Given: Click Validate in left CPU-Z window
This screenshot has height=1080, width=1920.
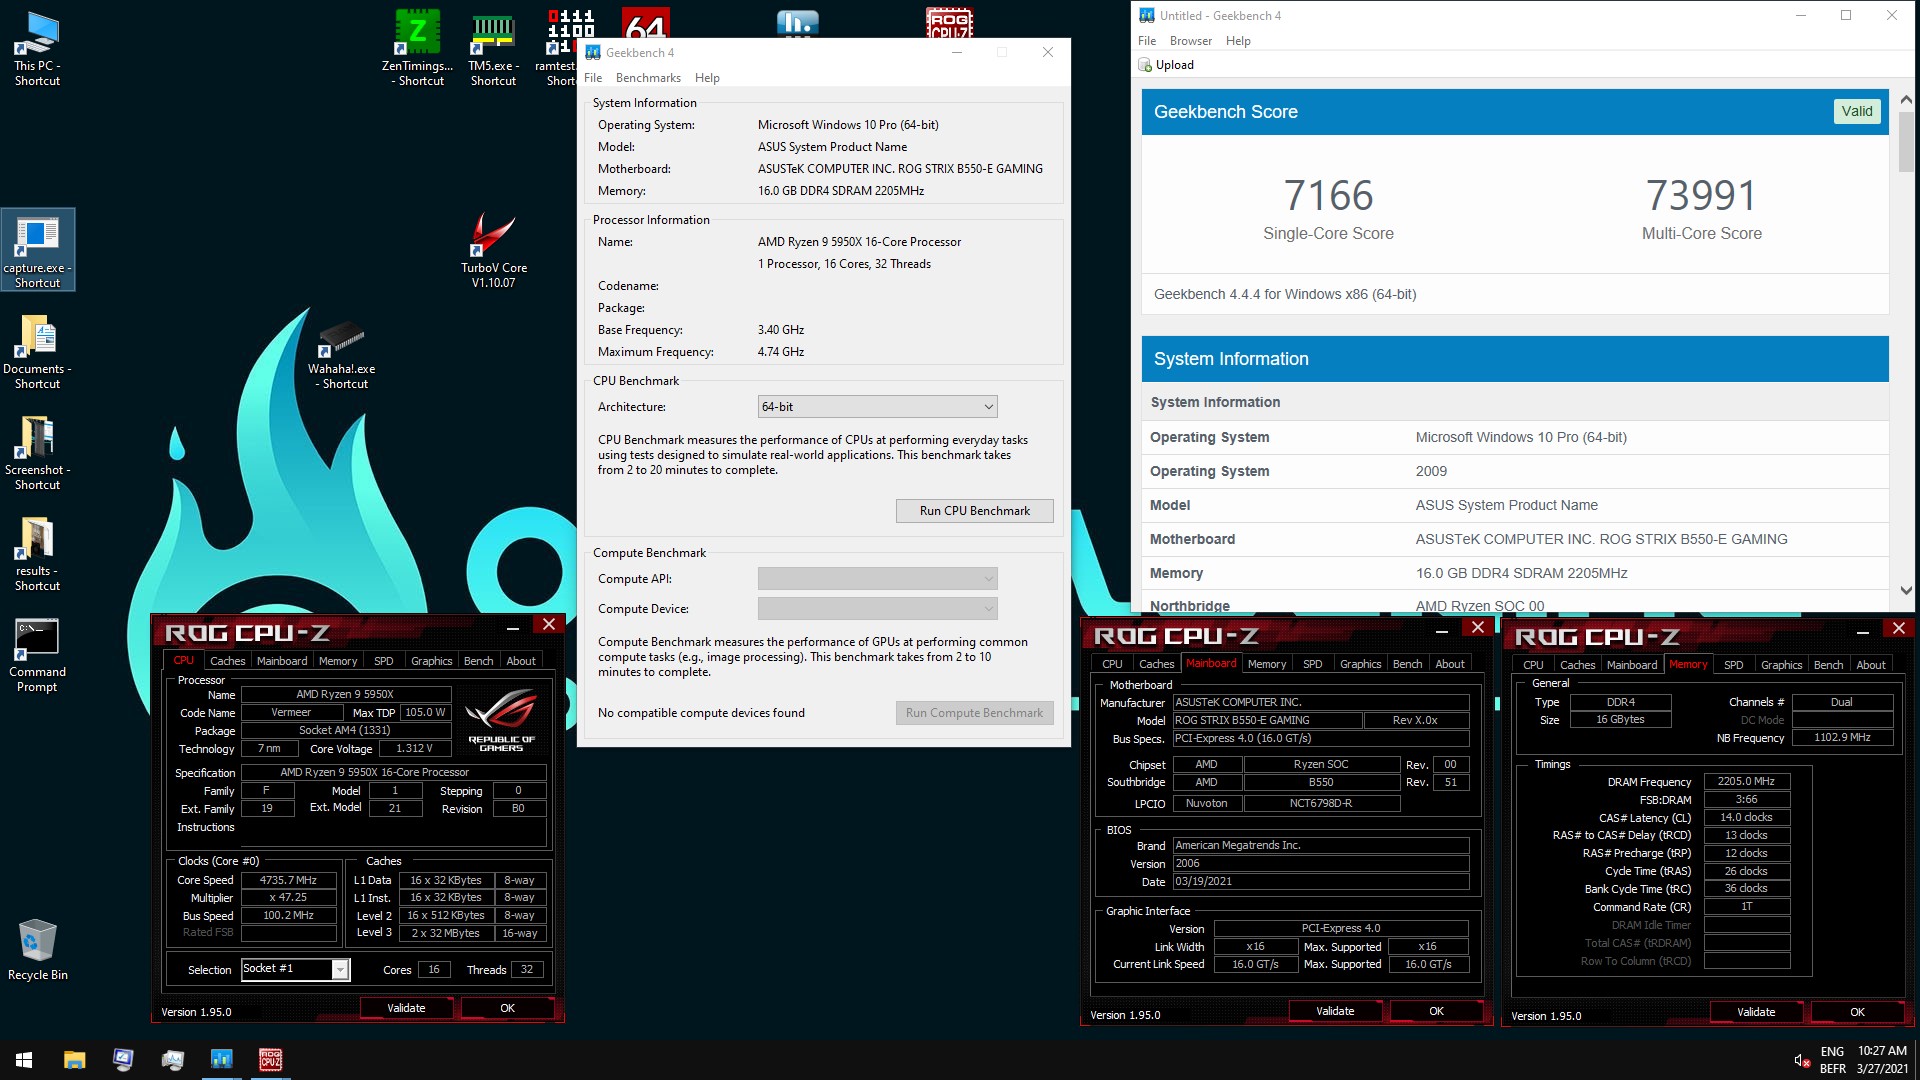Looking at the screenshot, I should 406,1008.
